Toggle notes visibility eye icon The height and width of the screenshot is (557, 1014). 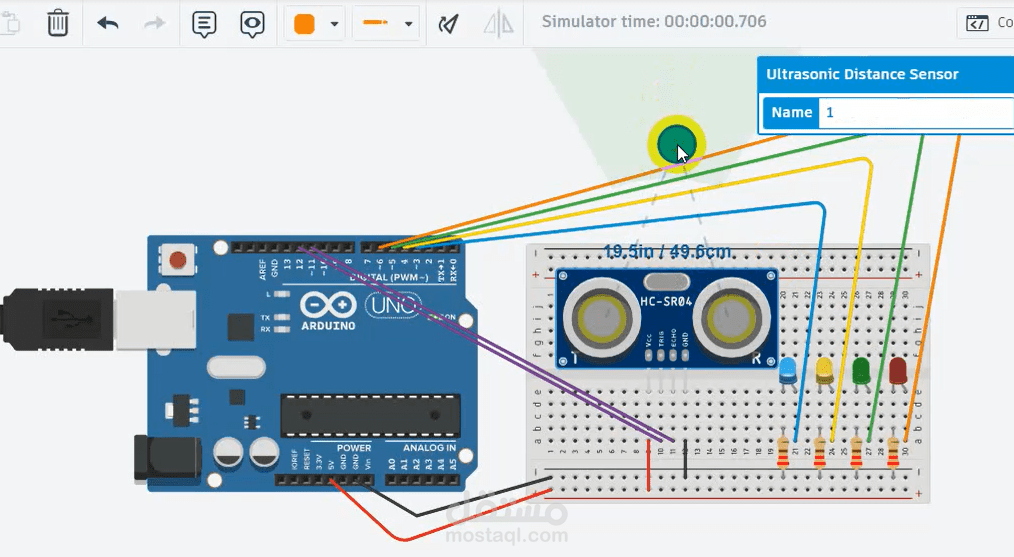point(252,25)
